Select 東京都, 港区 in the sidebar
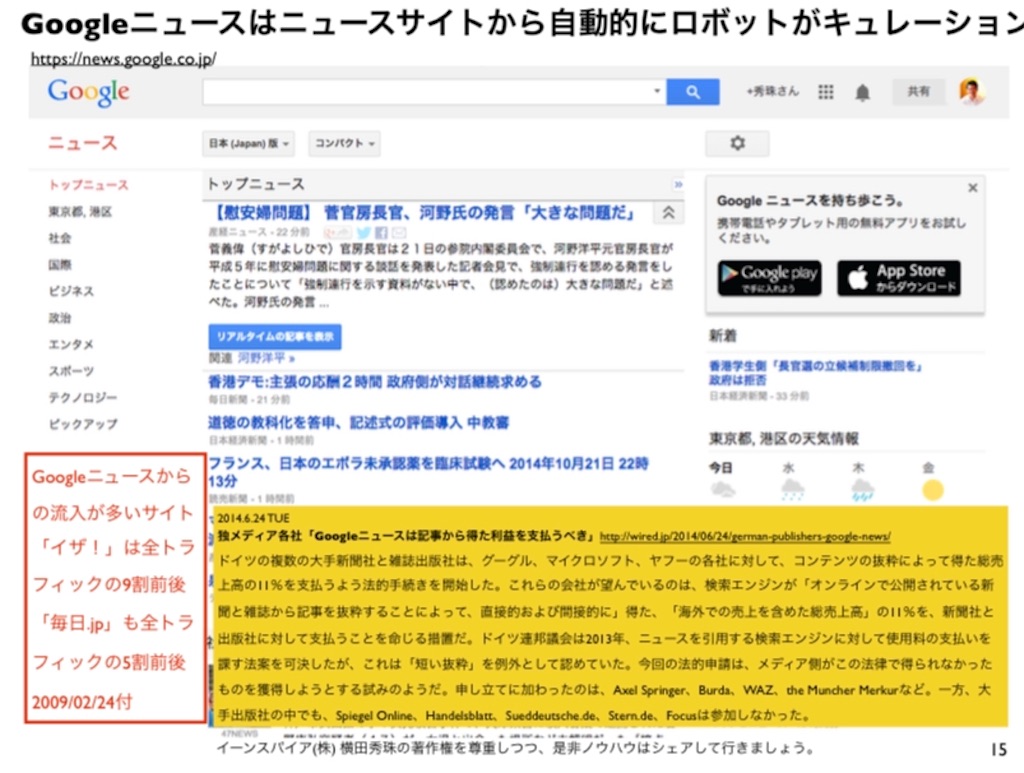1024x773 pixels. tap(80, 212)
